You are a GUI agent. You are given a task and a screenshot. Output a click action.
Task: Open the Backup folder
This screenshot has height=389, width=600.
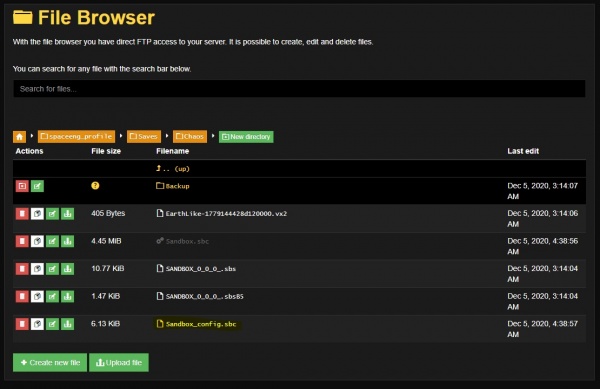pyautogui.click(x=173, y=186)
